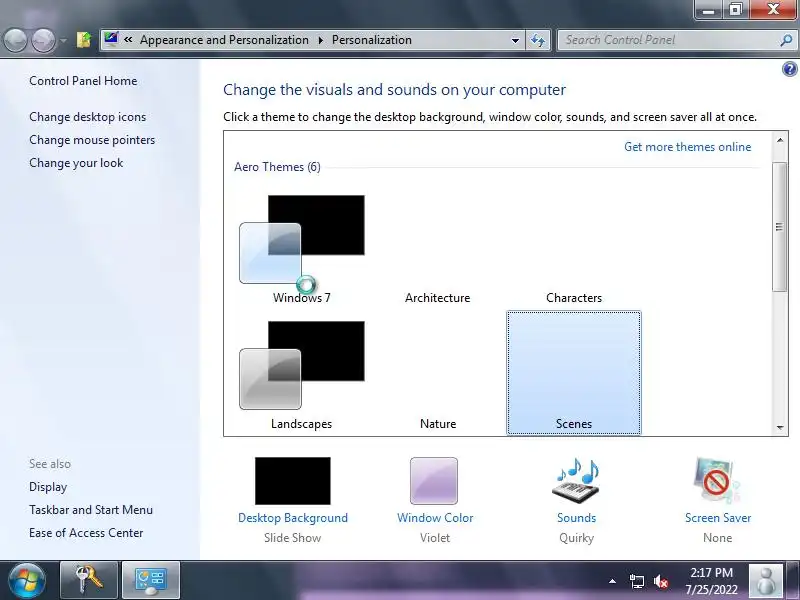Open the Screen Saver icon
The height and width of the screenshot is (600, 800).
click(717, 481)
